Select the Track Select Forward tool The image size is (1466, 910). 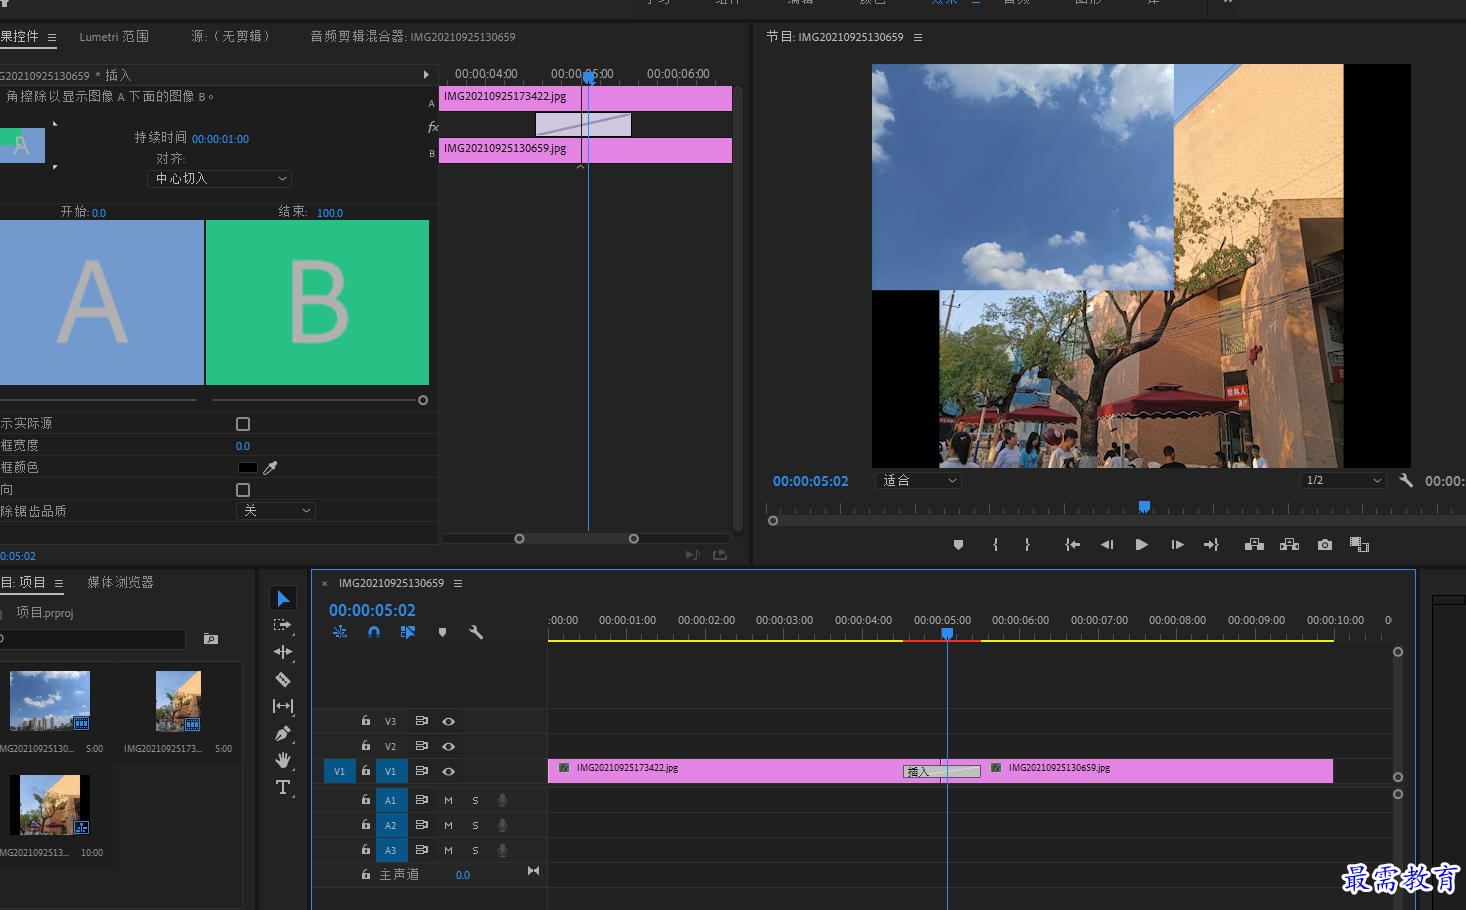[x=283, y=625]
